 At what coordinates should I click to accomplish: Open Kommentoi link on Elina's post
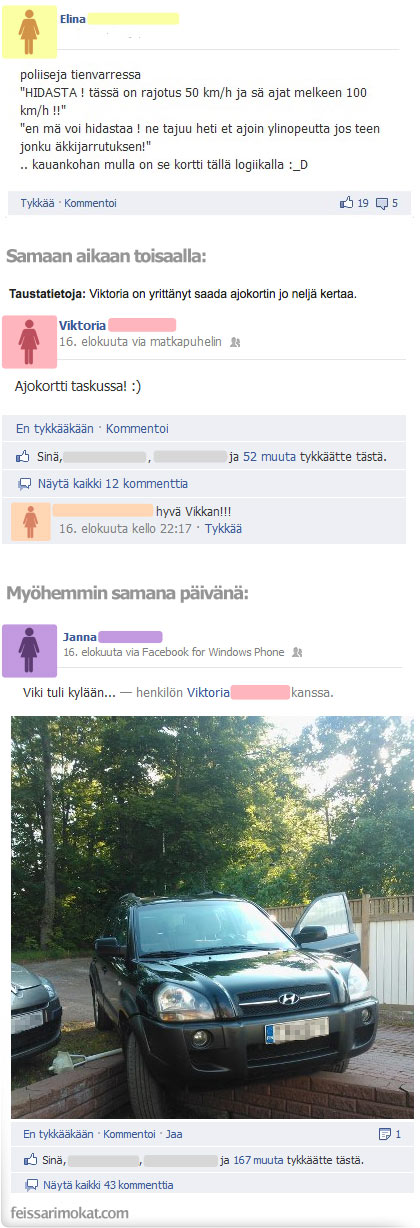point(91,203)
